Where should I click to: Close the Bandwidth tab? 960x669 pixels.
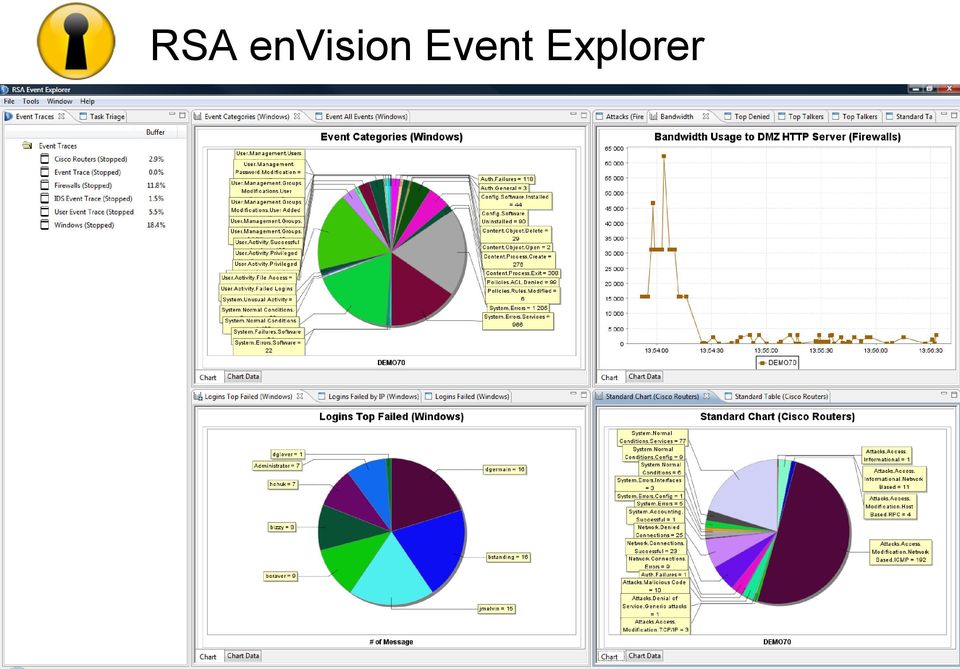(x=706, y=116)
